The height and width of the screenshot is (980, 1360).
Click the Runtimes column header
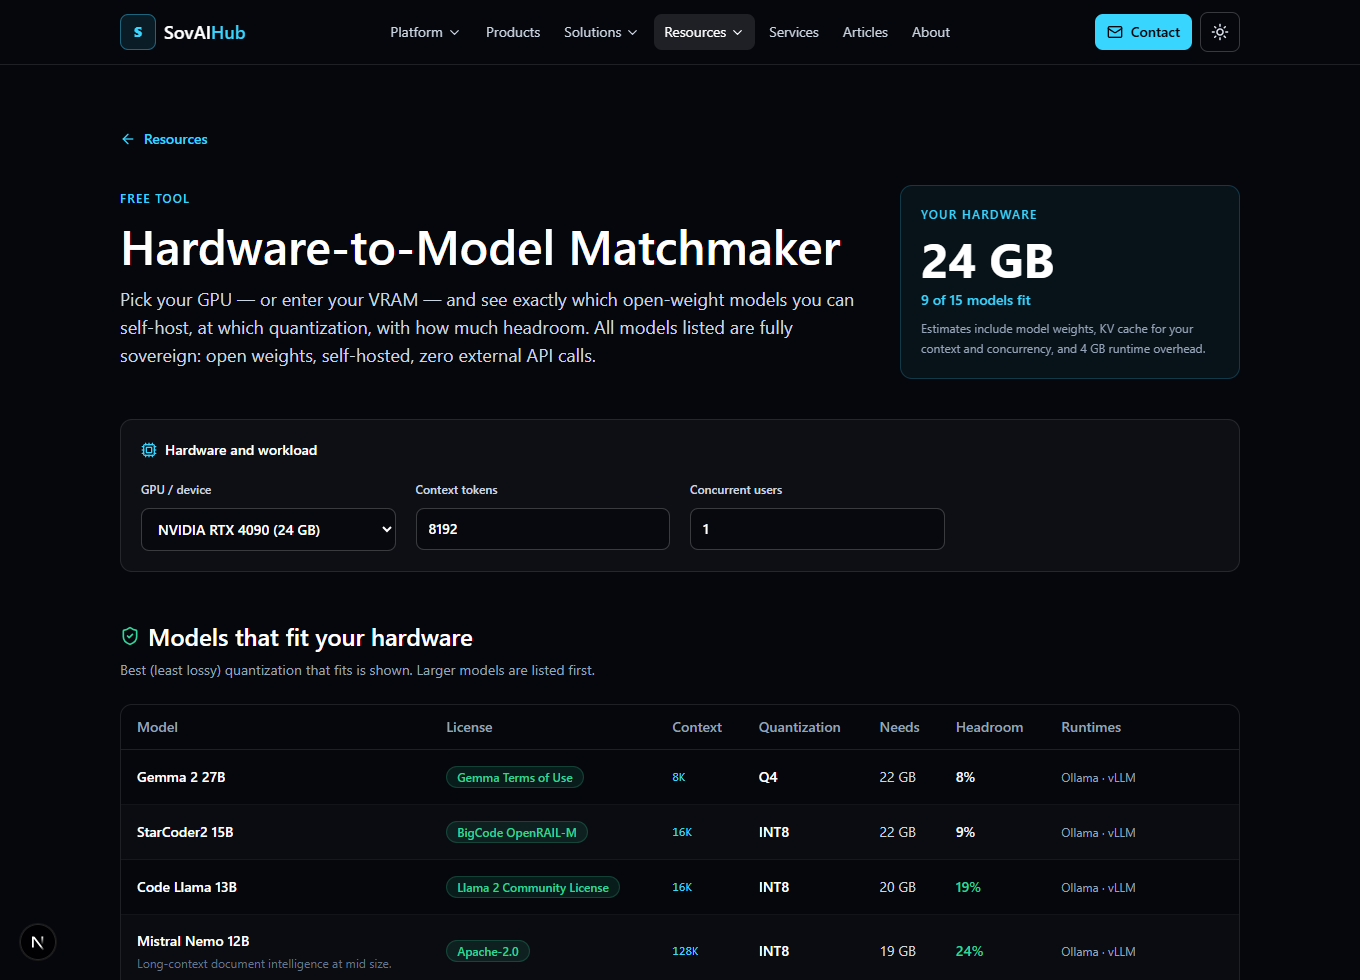1091,727
